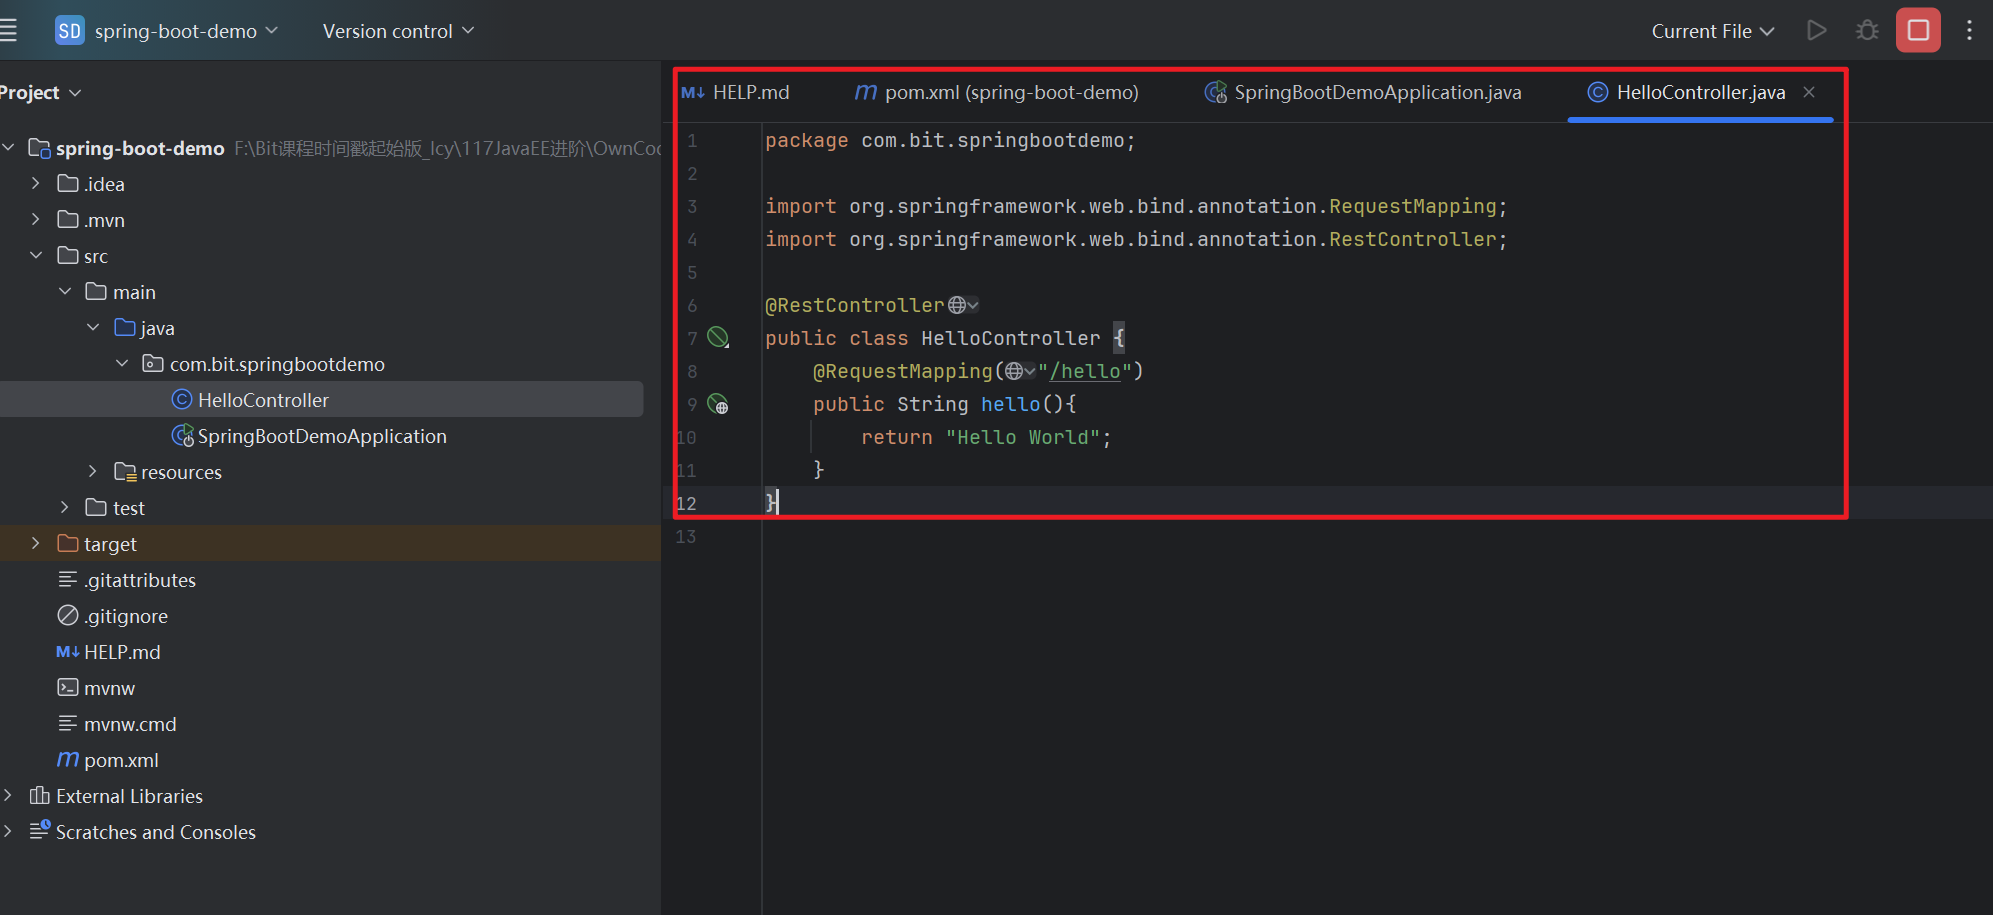Open the more actions kebab menu

point(1969,31)
